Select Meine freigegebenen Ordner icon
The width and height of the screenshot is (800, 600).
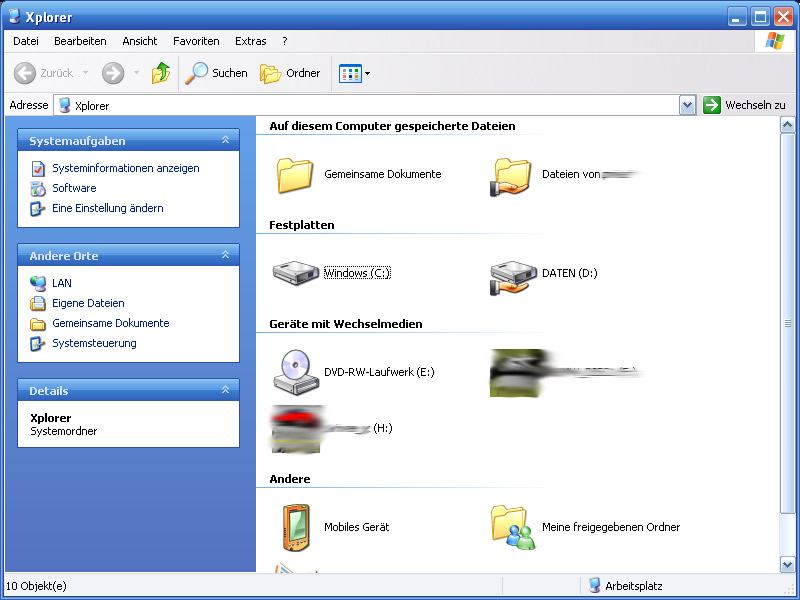[x=513, y=528]
